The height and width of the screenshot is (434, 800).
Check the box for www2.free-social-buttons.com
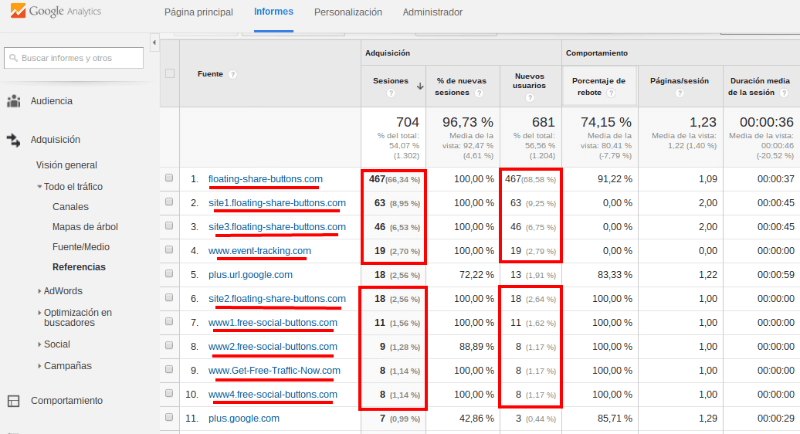(x=169, y=346)
